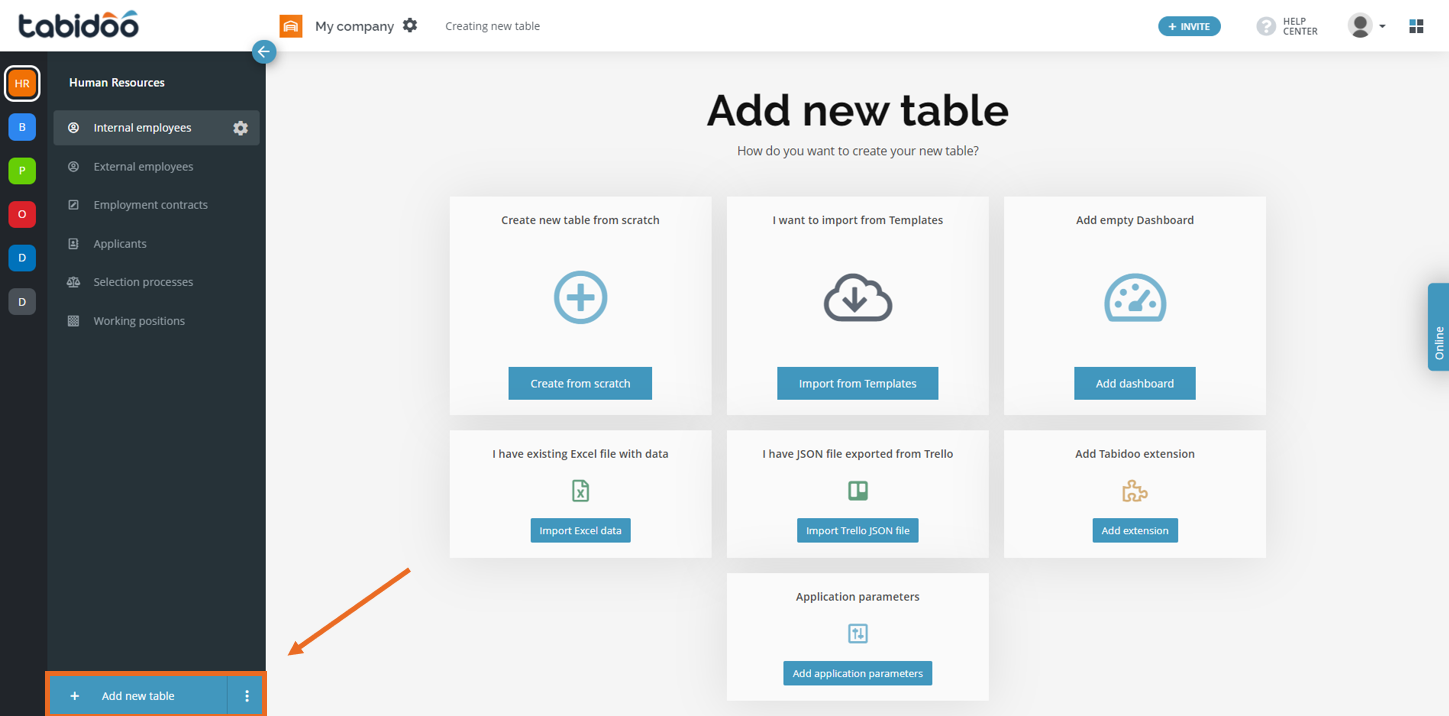Open the blue B application icon

coord(22,127)
